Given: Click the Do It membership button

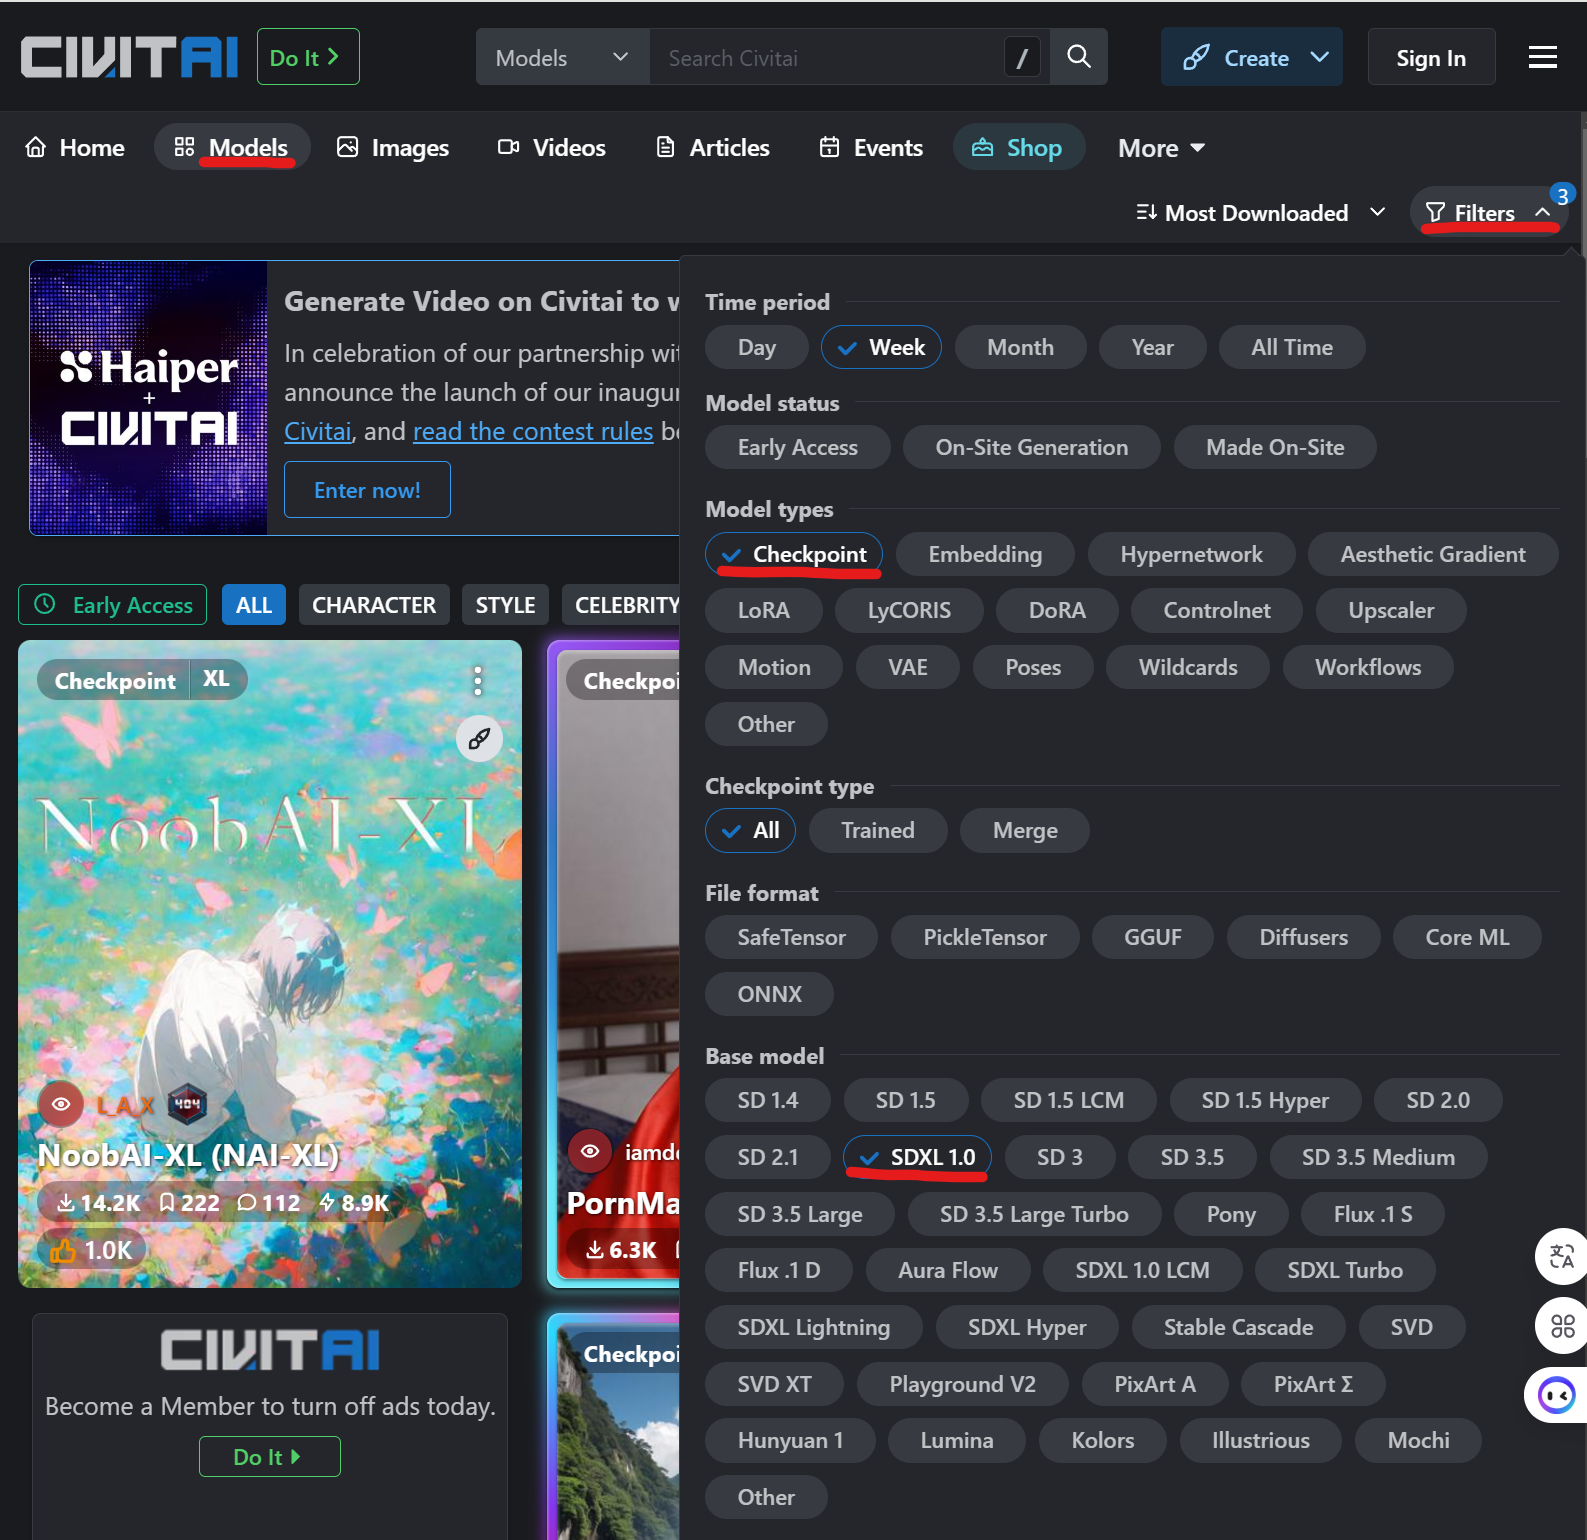Looking at the screenshot, I should [270, 1457].
